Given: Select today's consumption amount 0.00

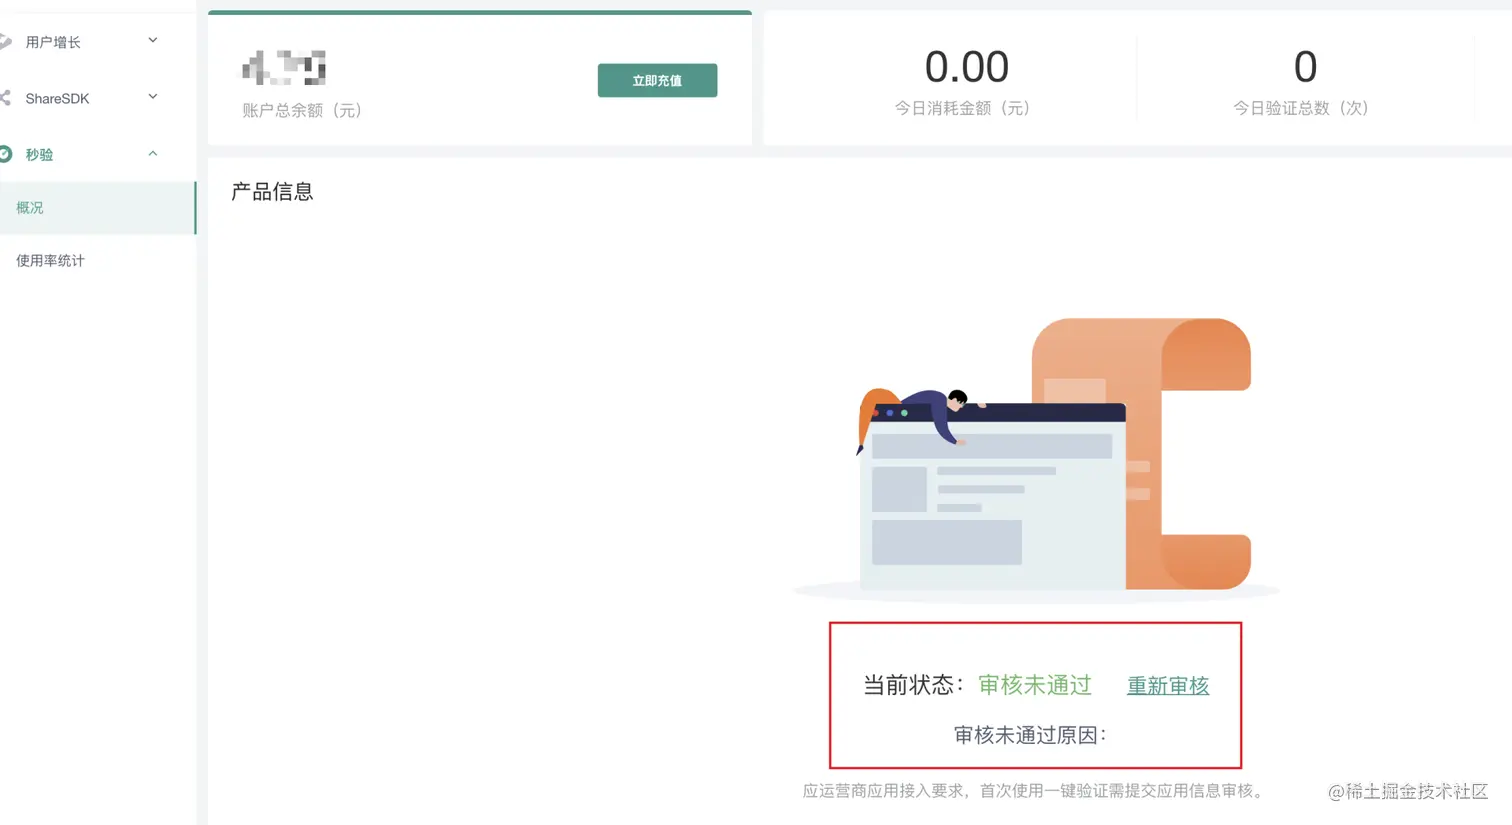Looking at the screenshot, I should tap(967, 67).
